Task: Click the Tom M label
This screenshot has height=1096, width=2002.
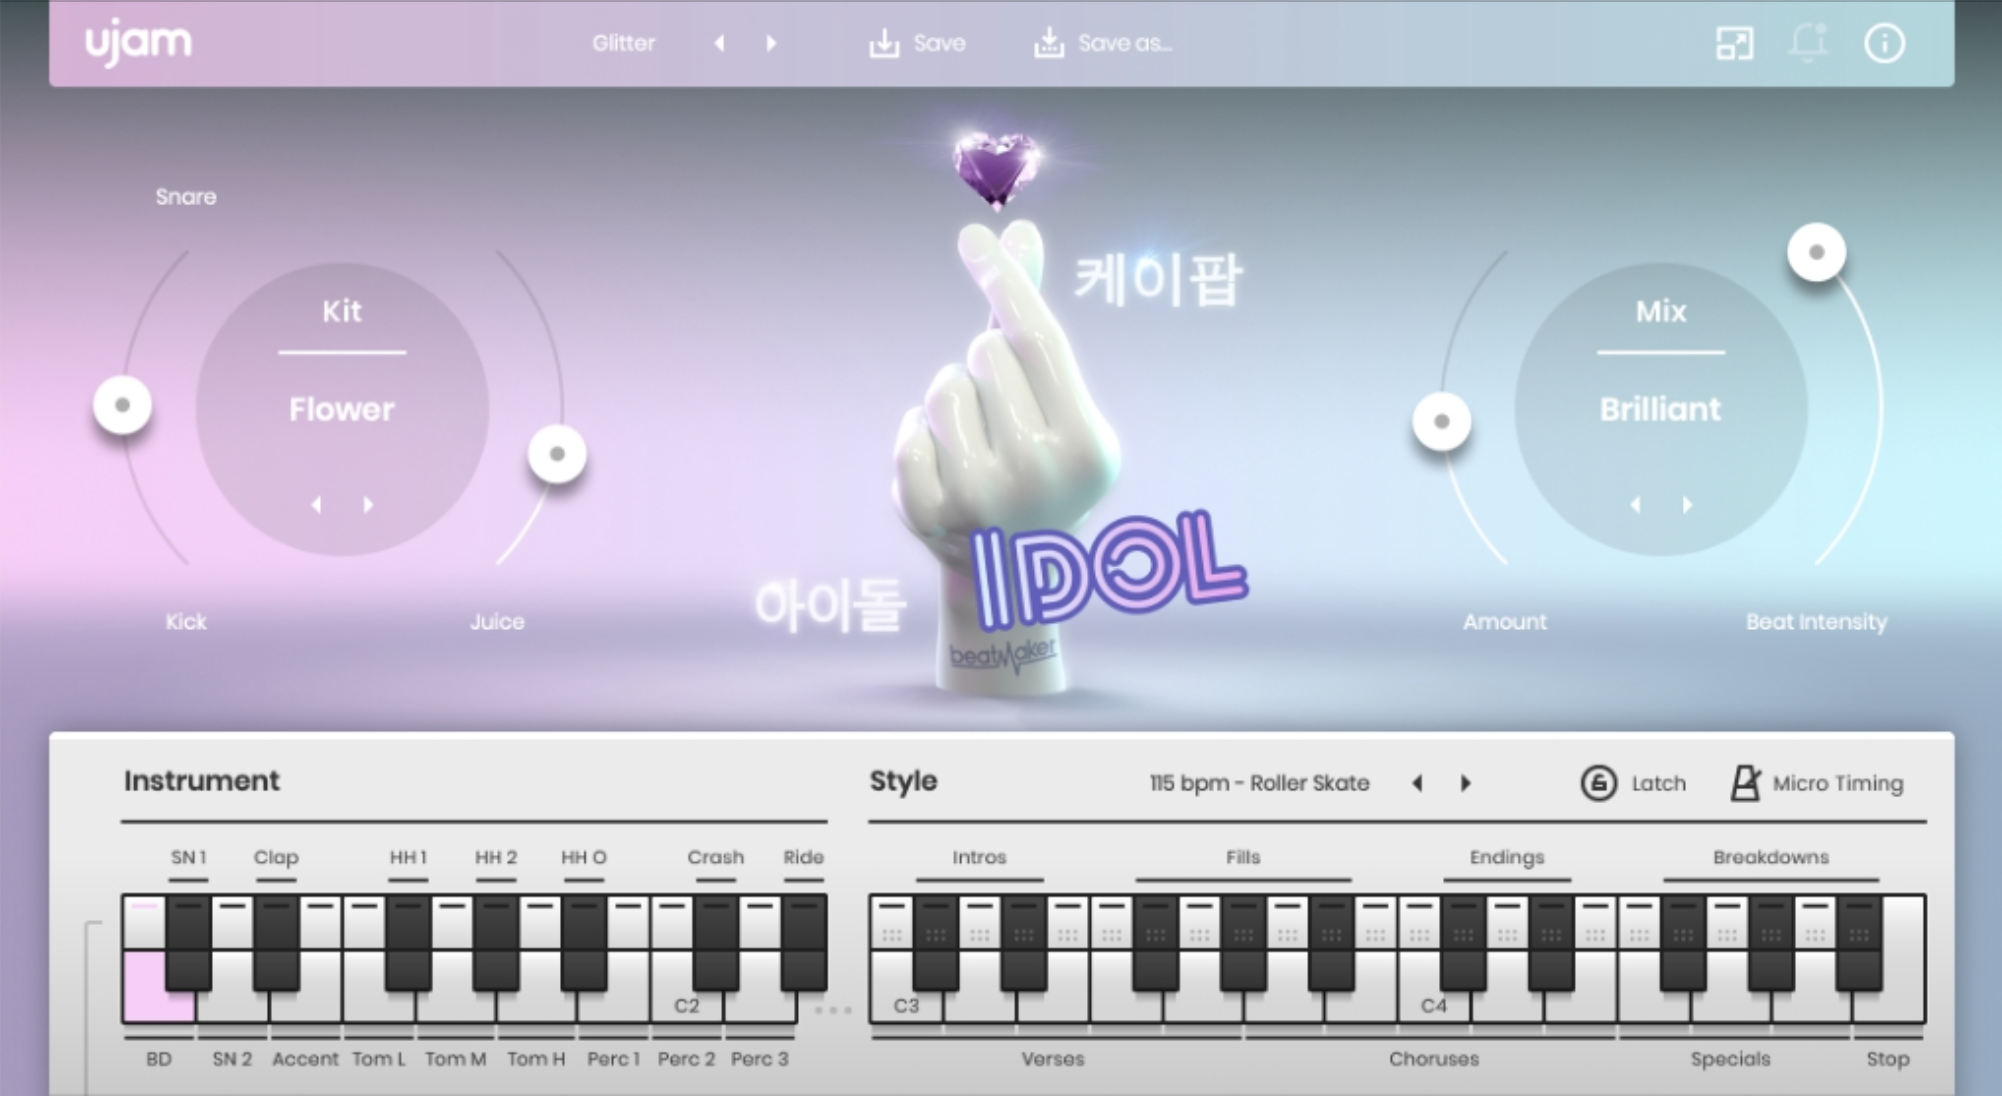Action: 456,1059
